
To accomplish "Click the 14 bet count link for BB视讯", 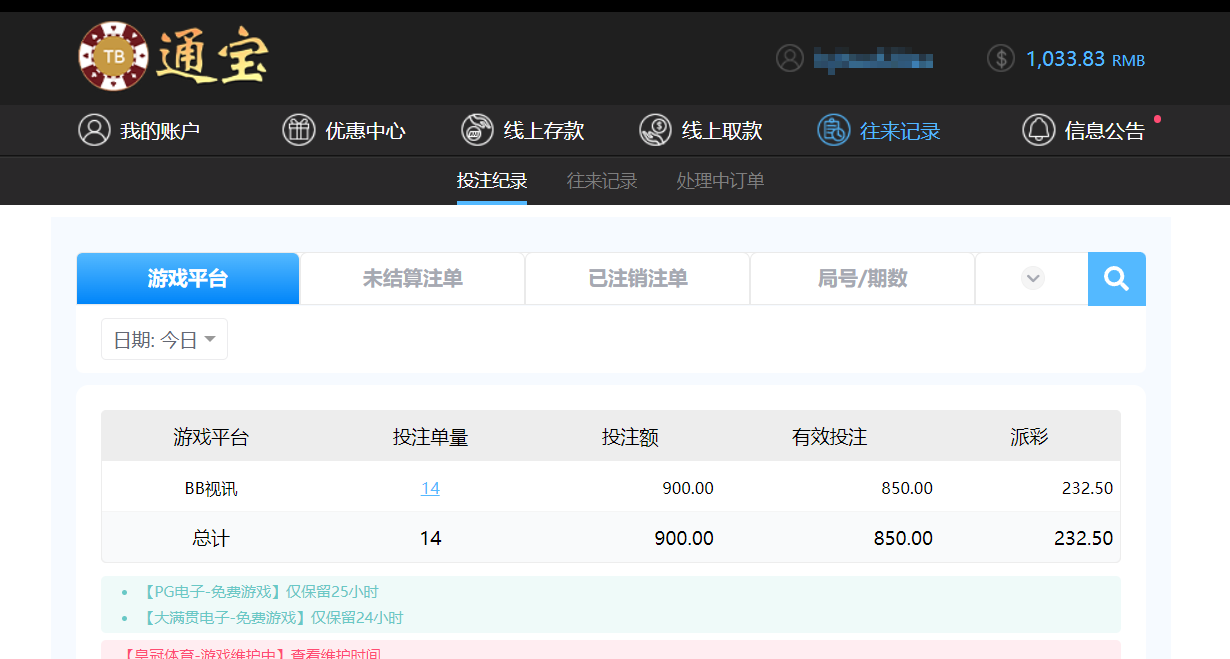I will tap(430, 487).
